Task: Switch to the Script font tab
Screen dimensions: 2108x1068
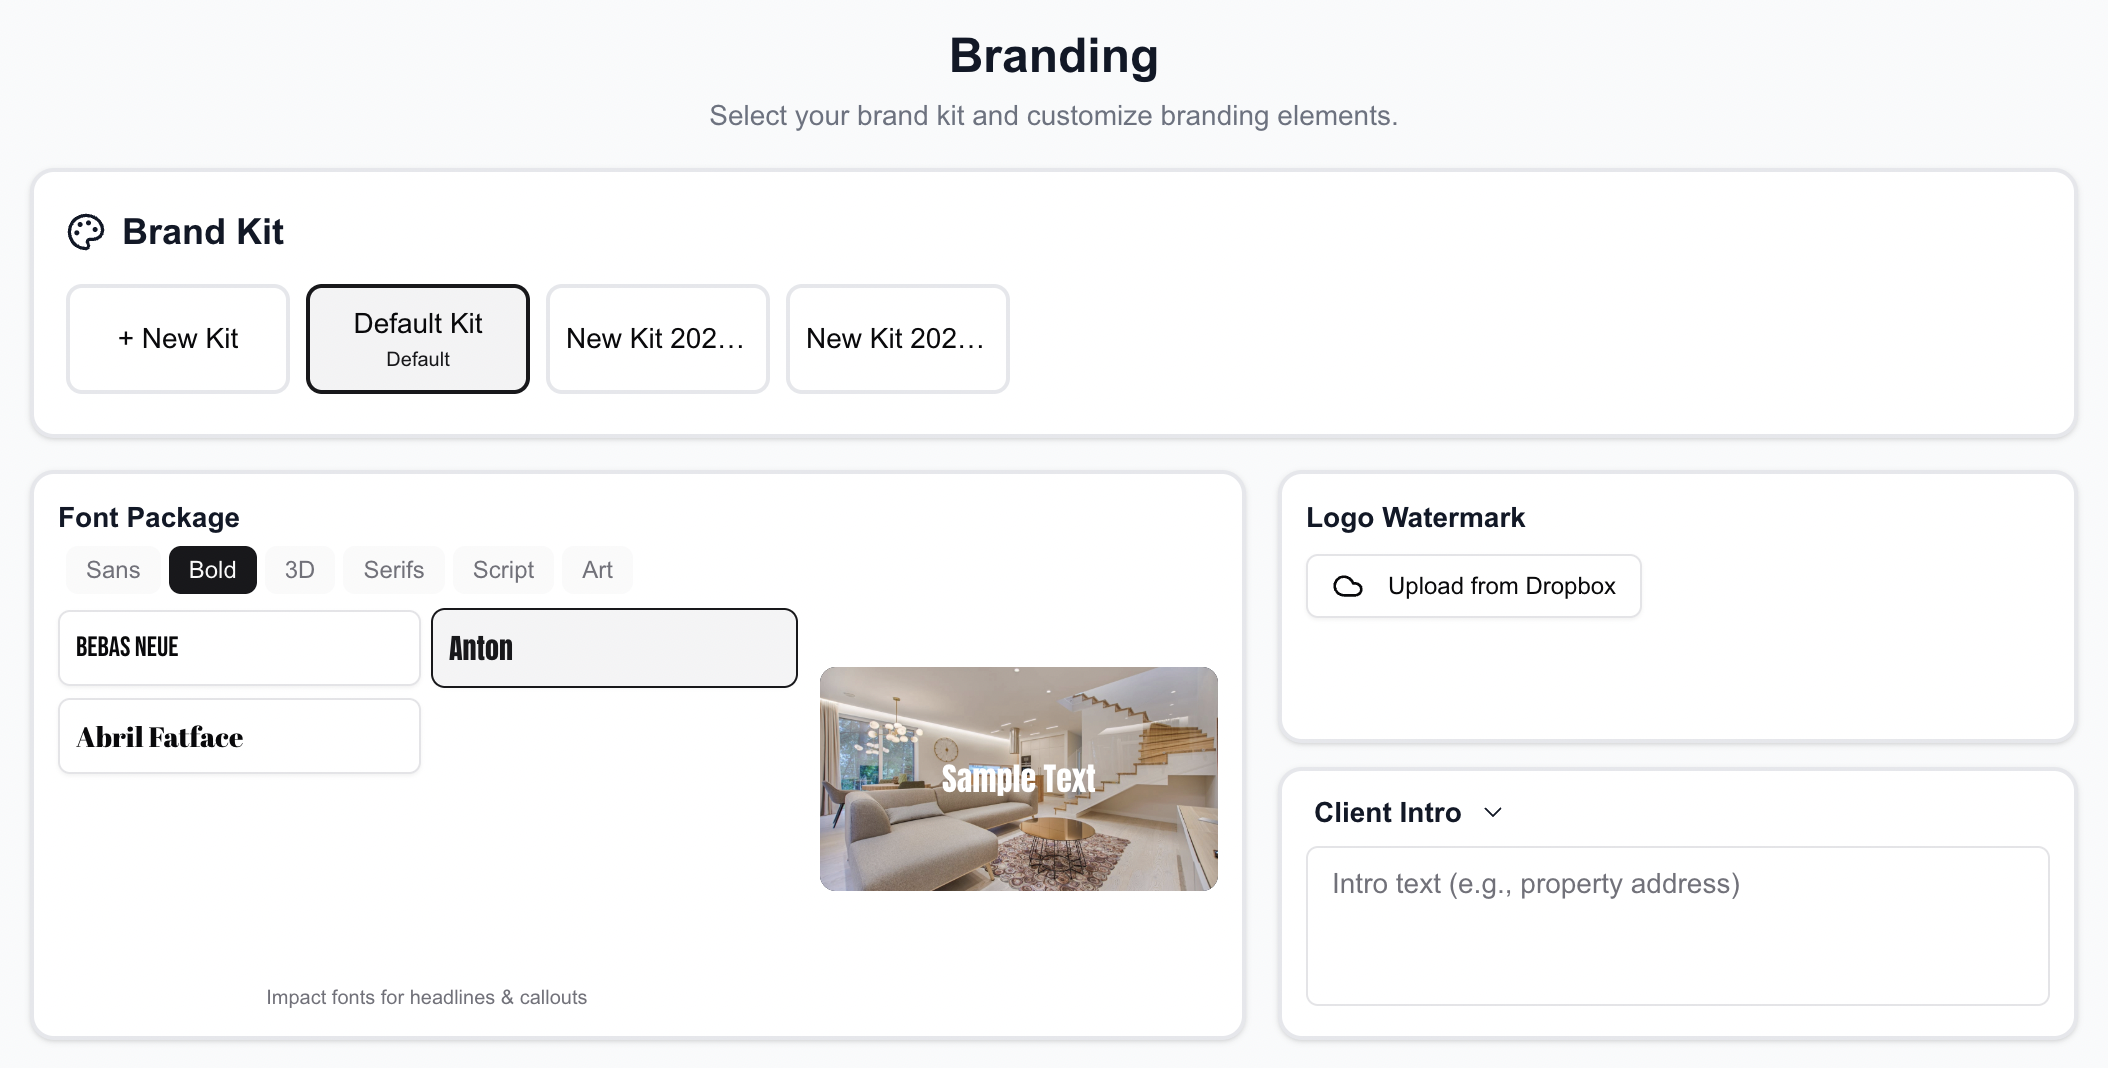Action: pyautogui.click(x=503, y=570)
